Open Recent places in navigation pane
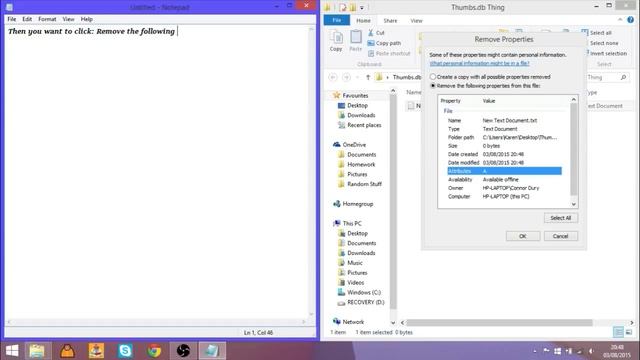This screenshot has width=640, height=360. click(364, 125)
